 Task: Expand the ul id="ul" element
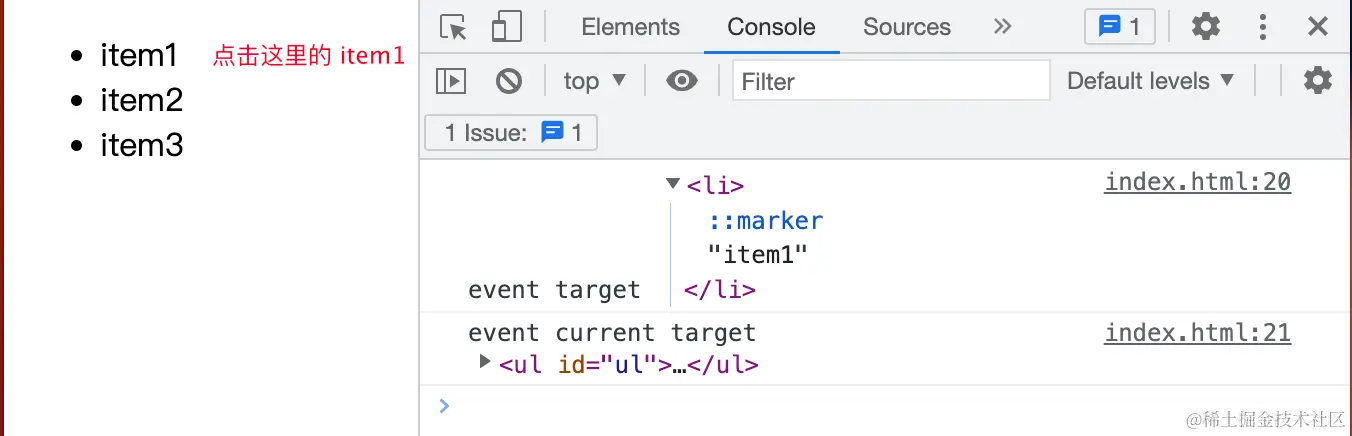485,362
